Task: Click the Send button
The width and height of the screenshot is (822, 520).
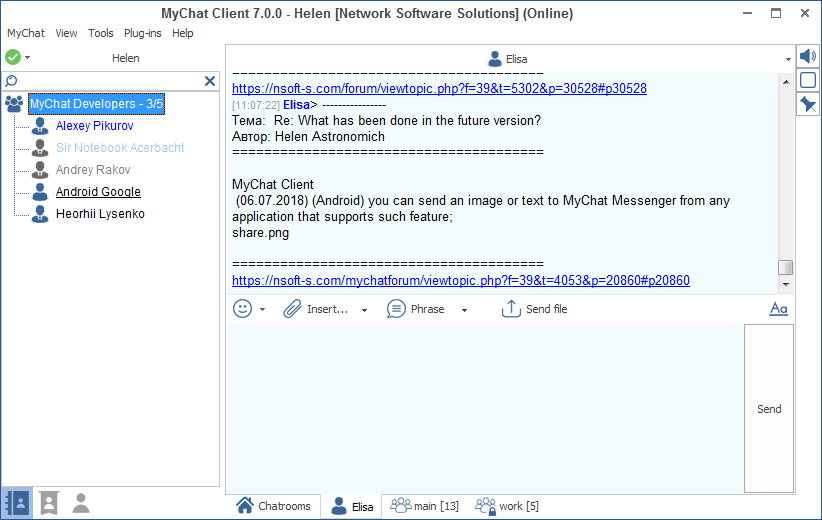Action: click(769, 409)
